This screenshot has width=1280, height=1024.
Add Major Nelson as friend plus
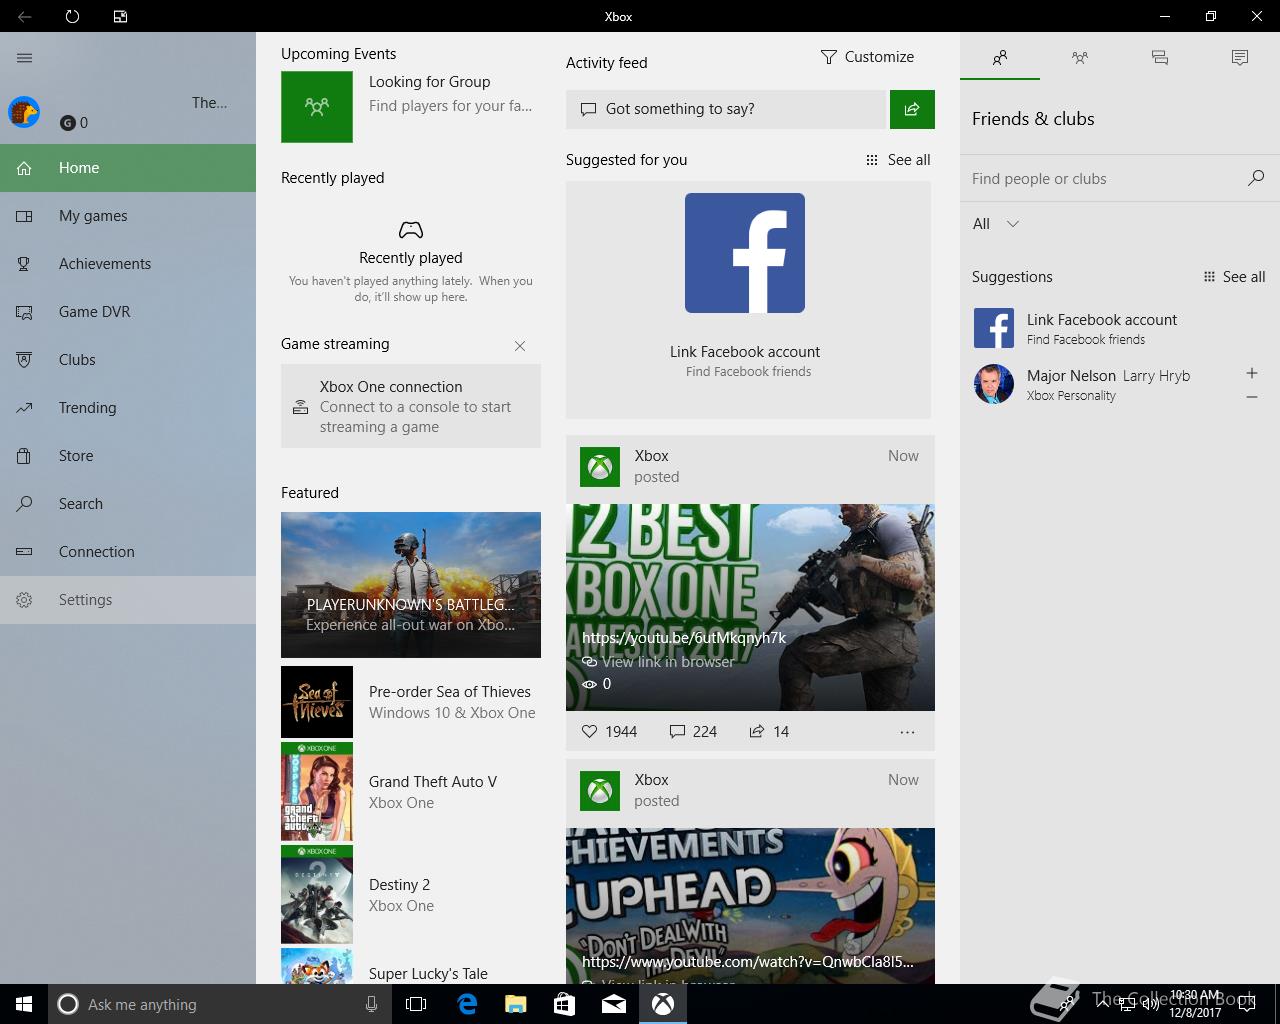click(1252, 373)
